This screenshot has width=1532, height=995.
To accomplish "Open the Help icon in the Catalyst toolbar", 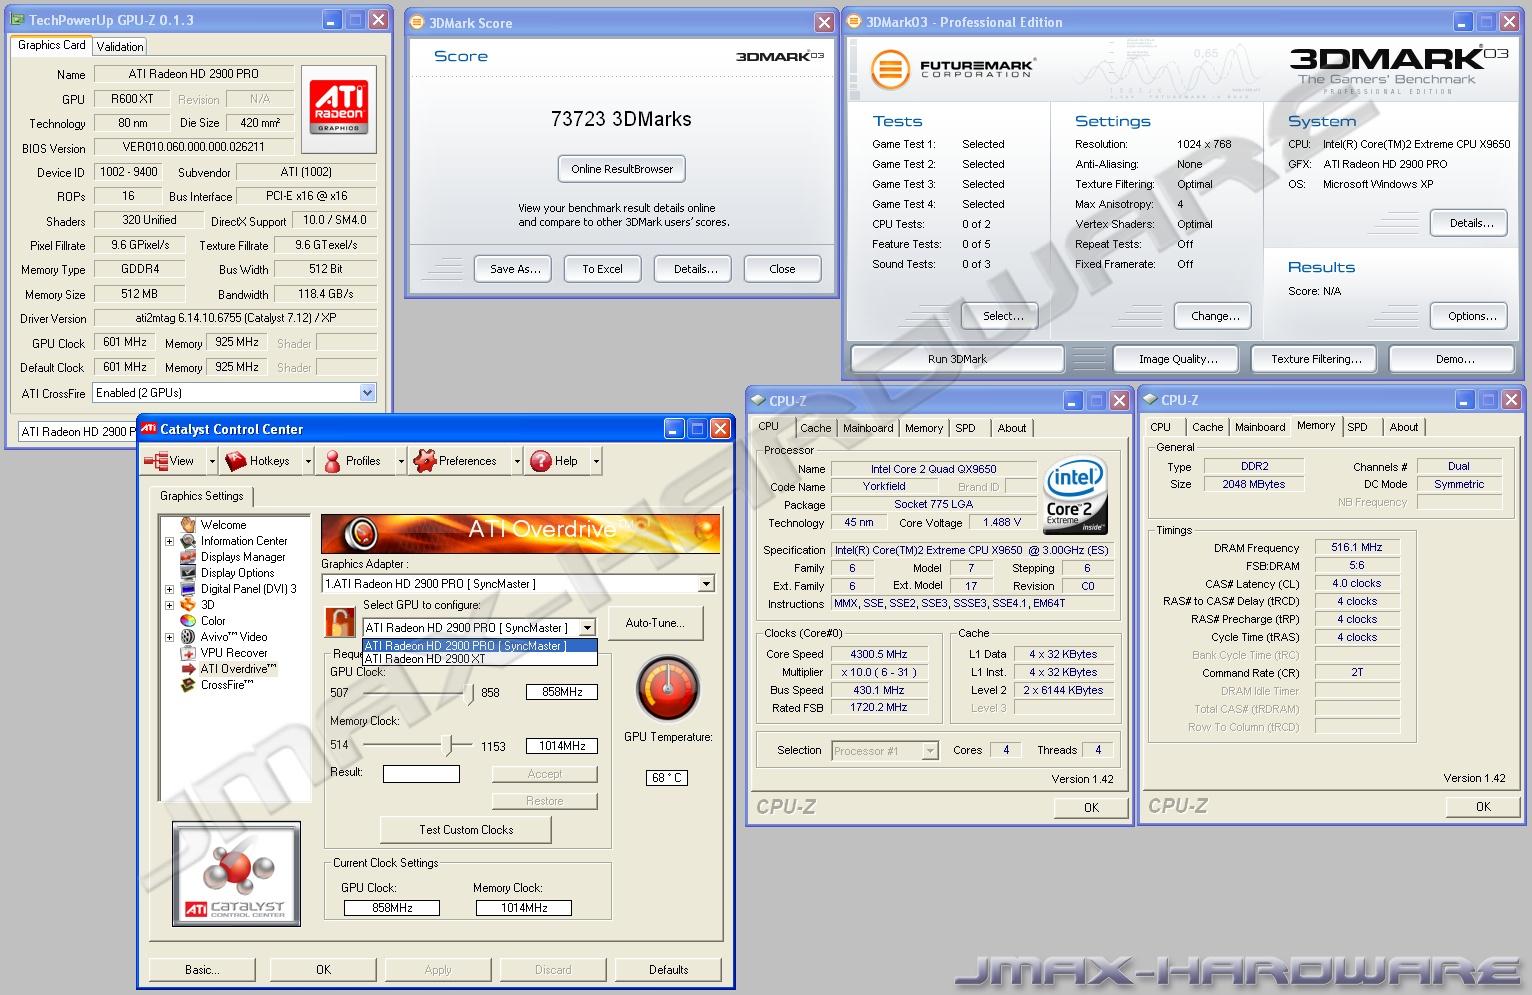I will [x=541, y=461].
